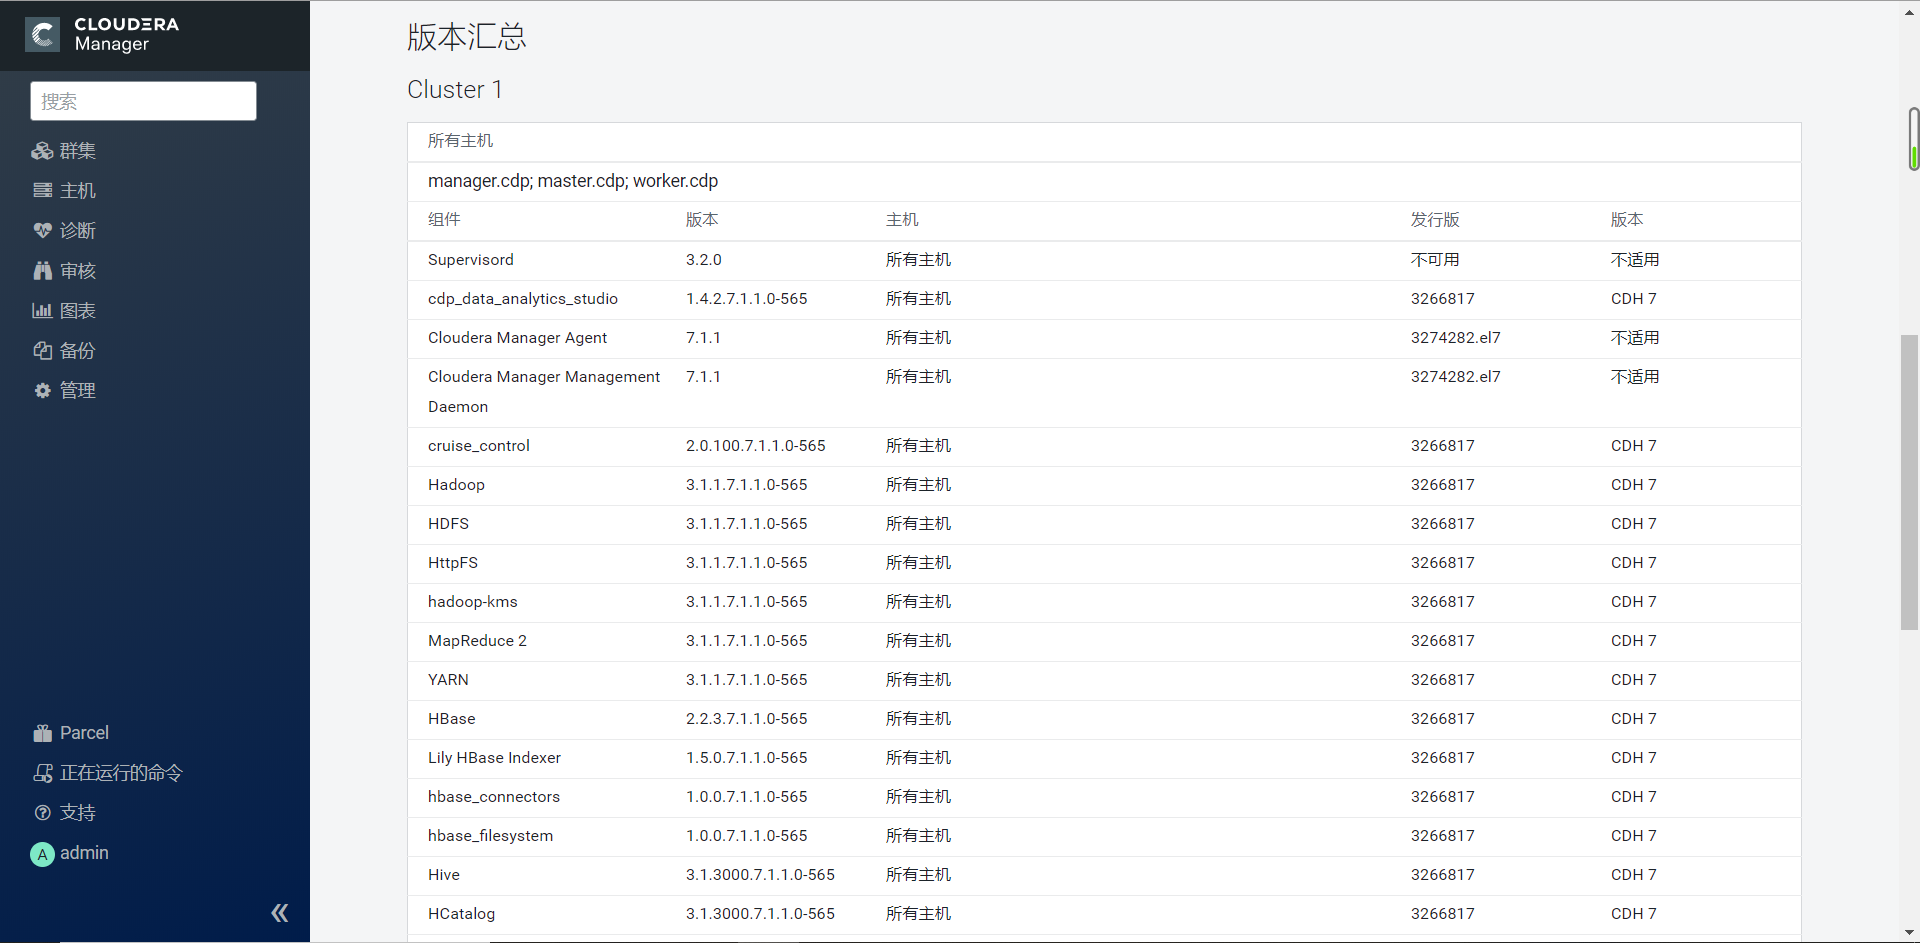Viewport: 1920px width, 943px height.
Task: Click the 审核 binoculars icon in sidebar
Action: click(x=42, y=271)
